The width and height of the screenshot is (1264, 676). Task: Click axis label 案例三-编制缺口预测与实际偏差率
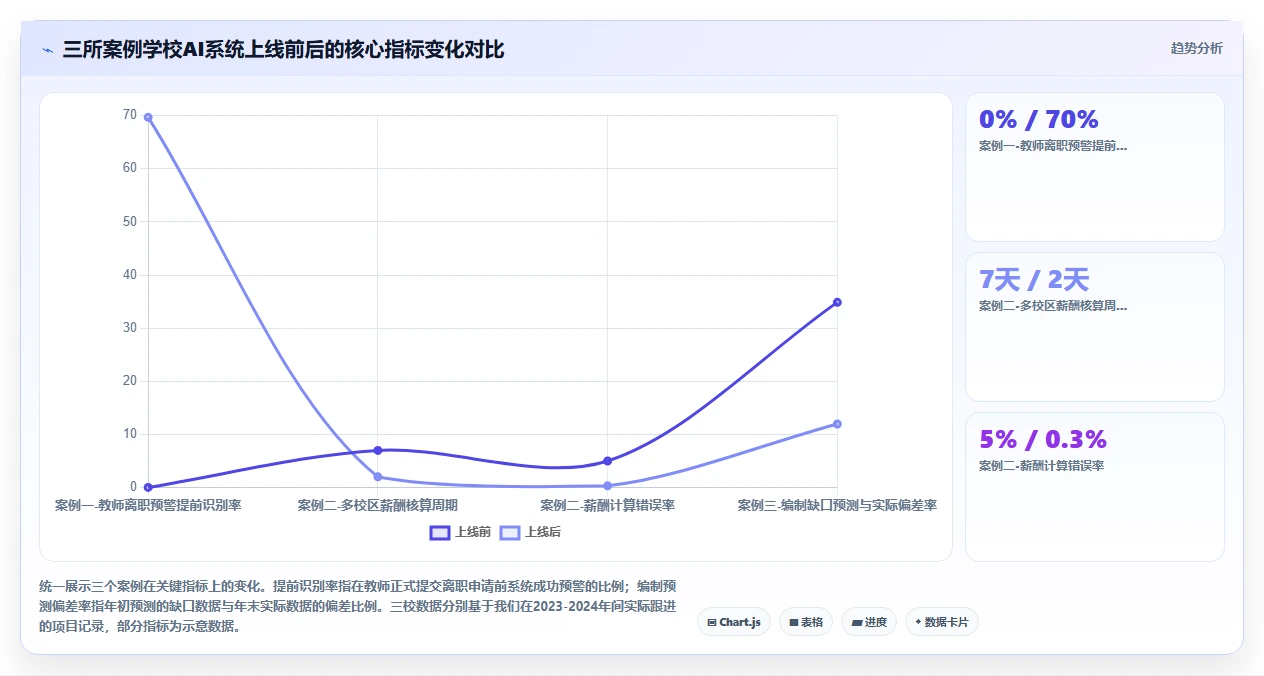click(837, 505)
